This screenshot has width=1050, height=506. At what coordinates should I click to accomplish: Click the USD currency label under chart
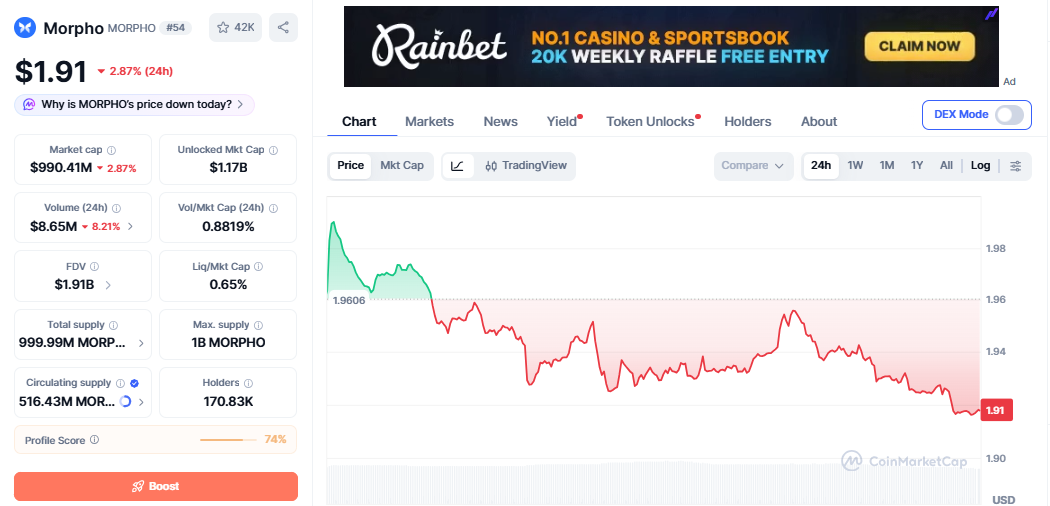point(1003,499)
